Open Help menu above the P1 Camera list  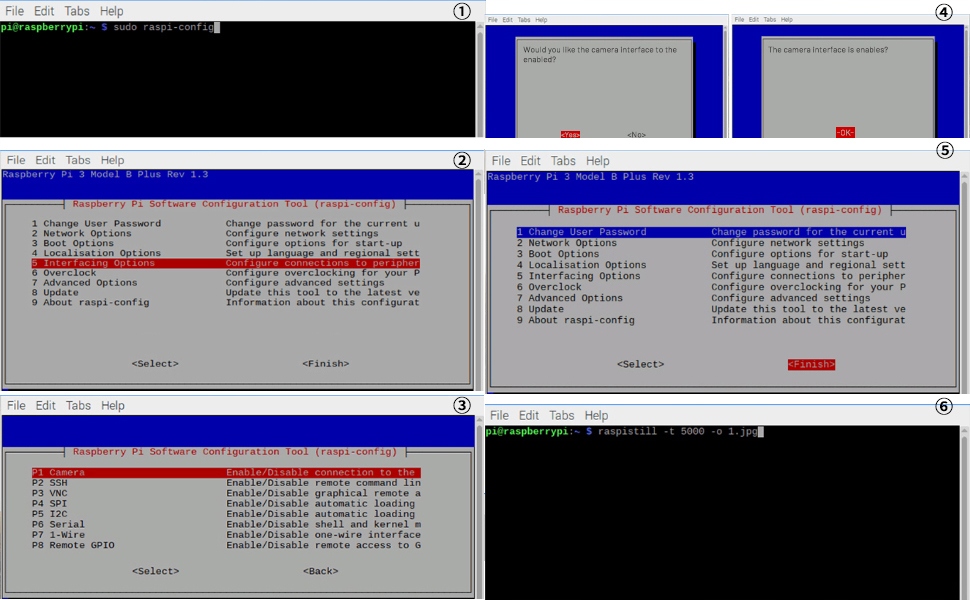click(x=113, y=406)
